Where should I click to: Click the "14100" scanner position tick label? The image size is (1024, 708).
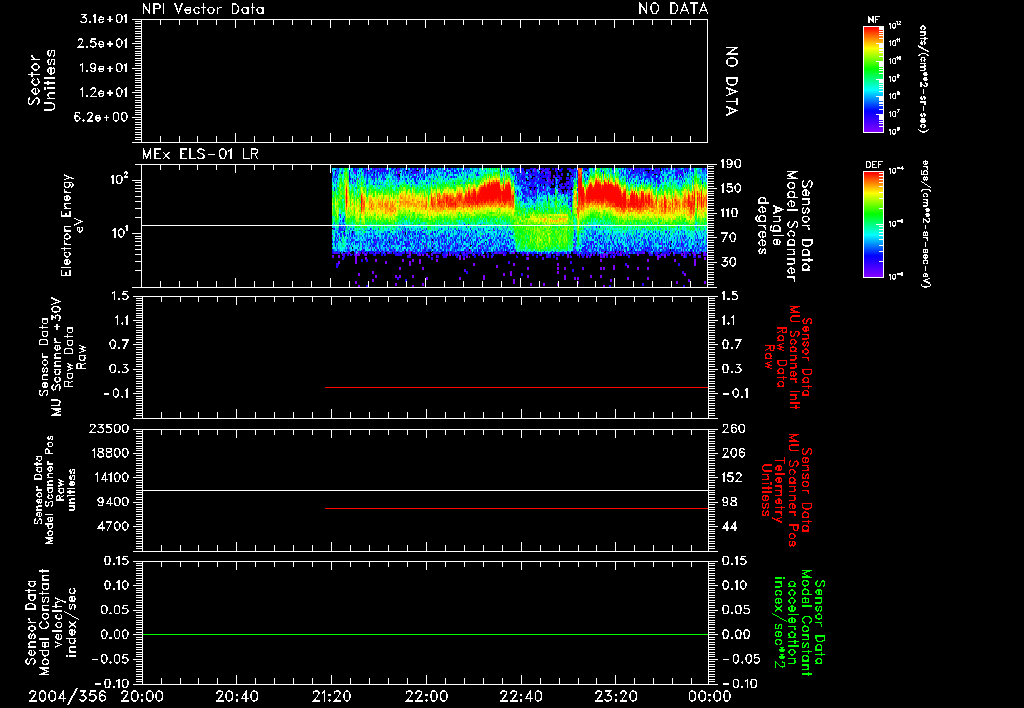(x=109, y=477)
